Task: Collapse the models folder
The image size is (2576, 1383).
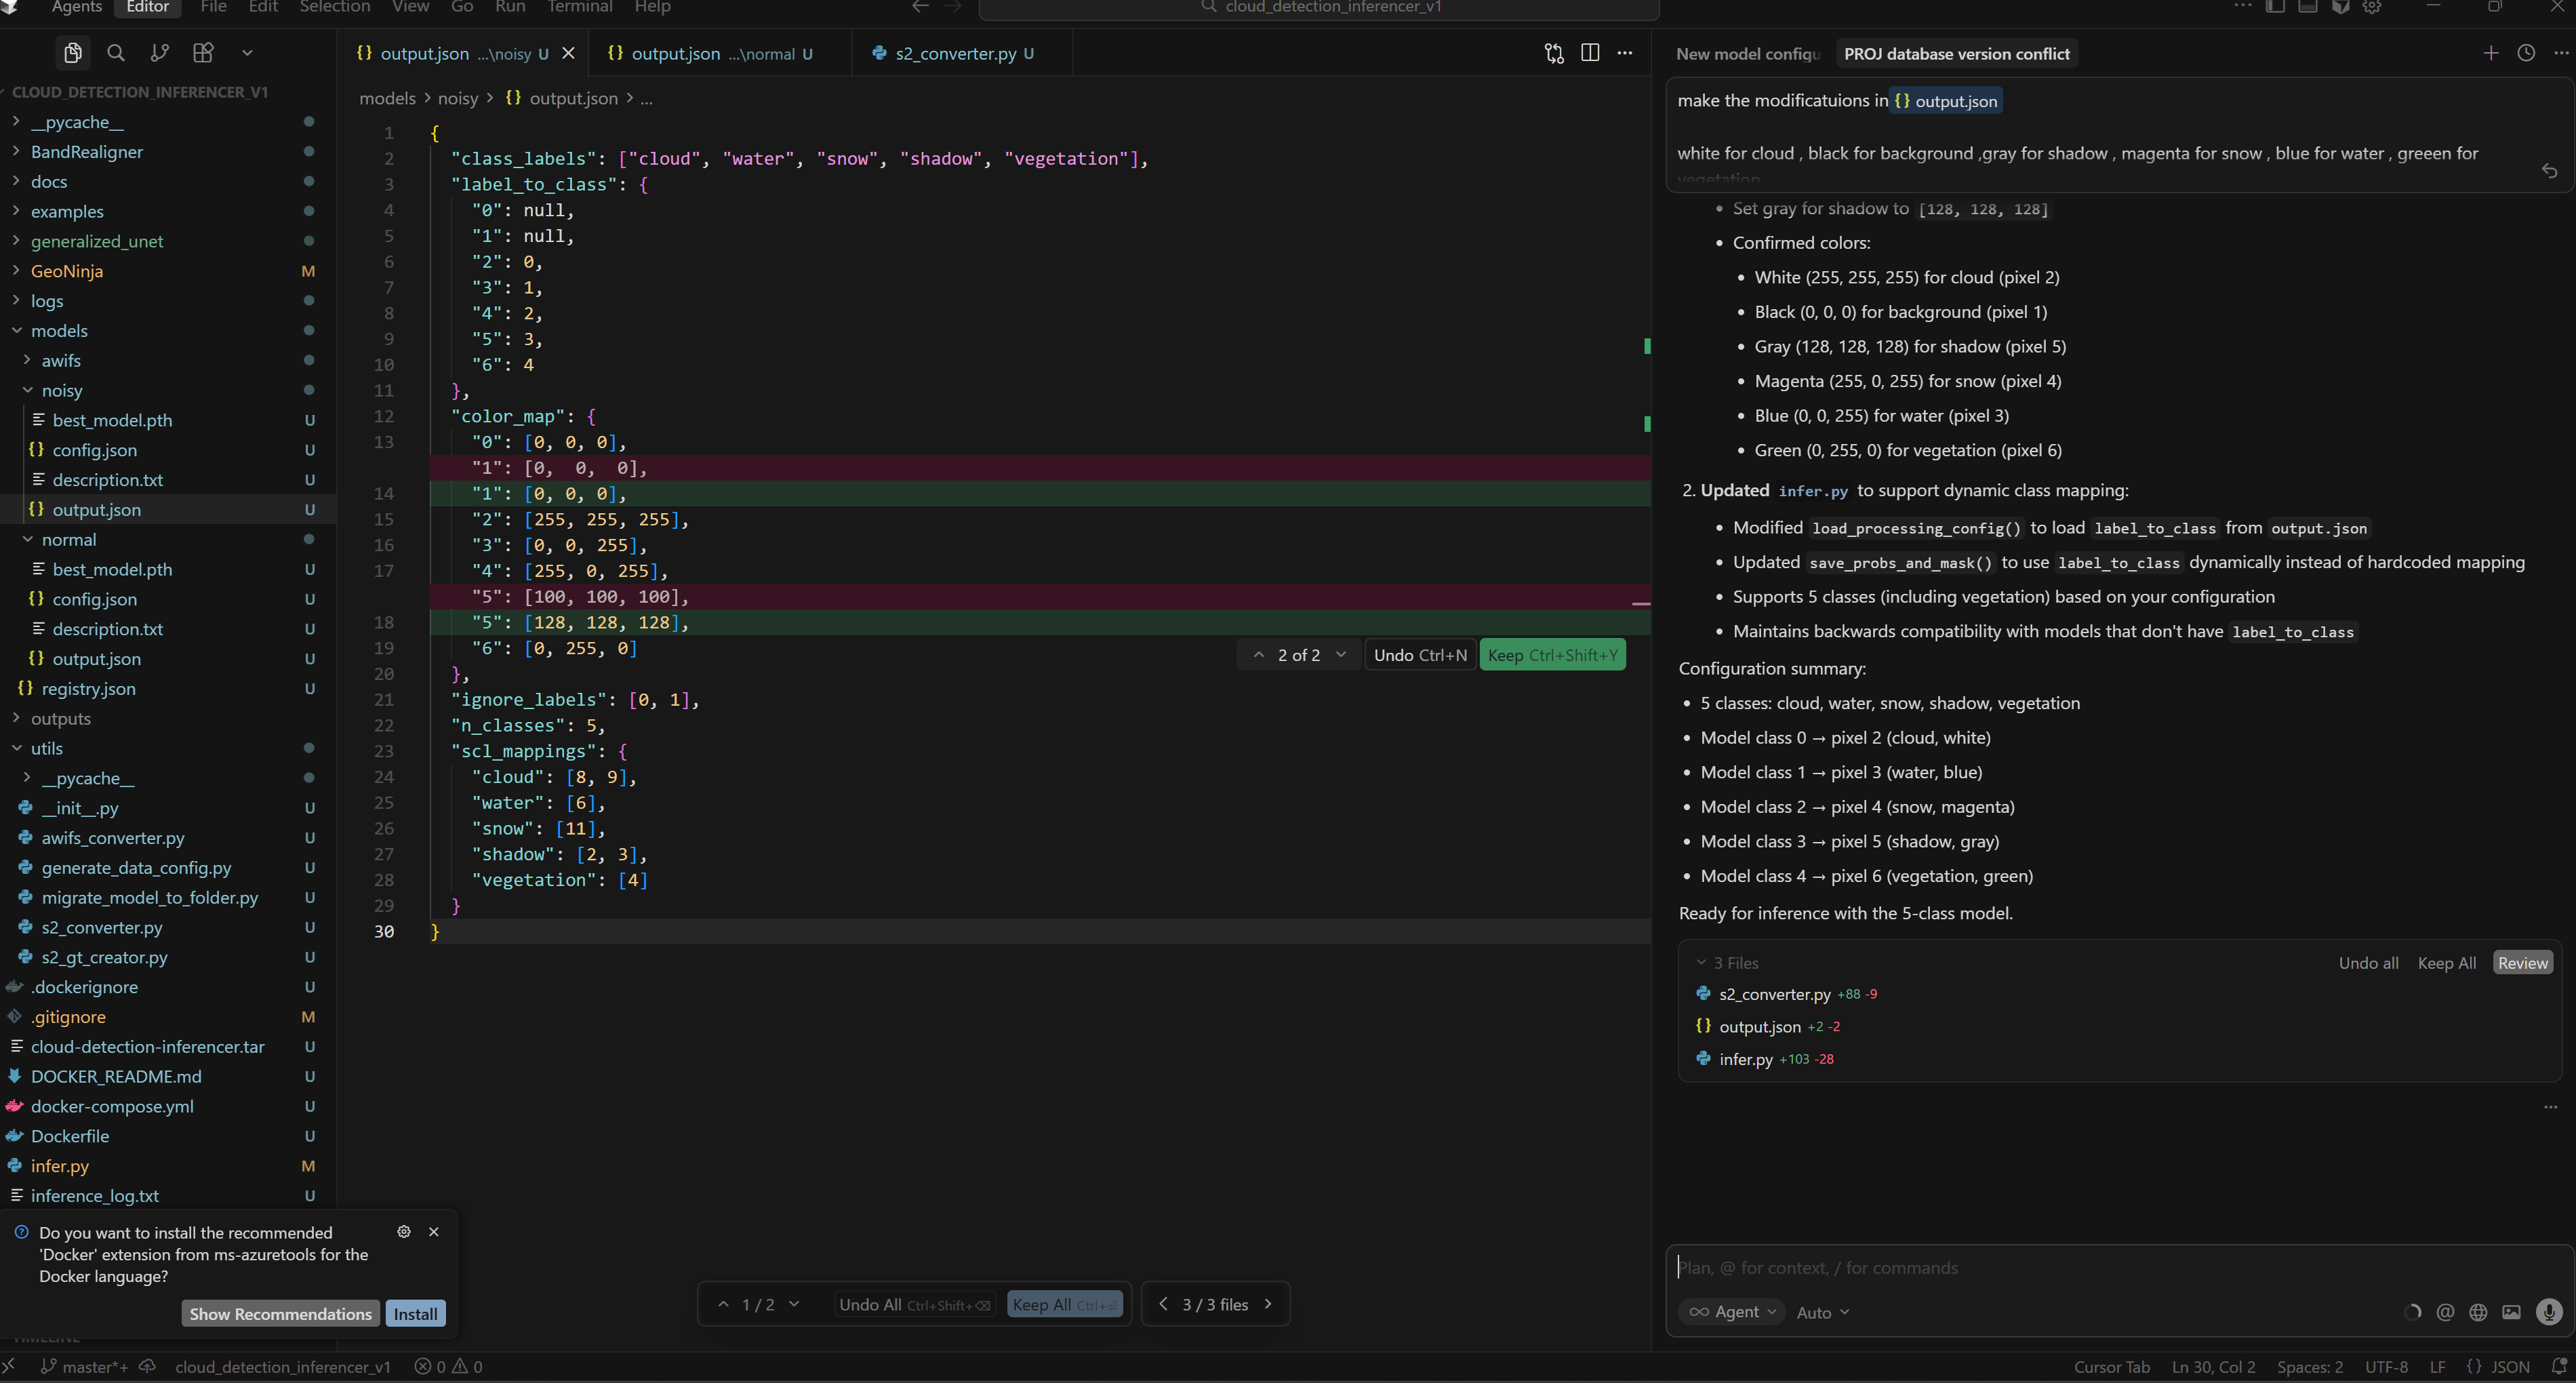Action: (58, 331)
